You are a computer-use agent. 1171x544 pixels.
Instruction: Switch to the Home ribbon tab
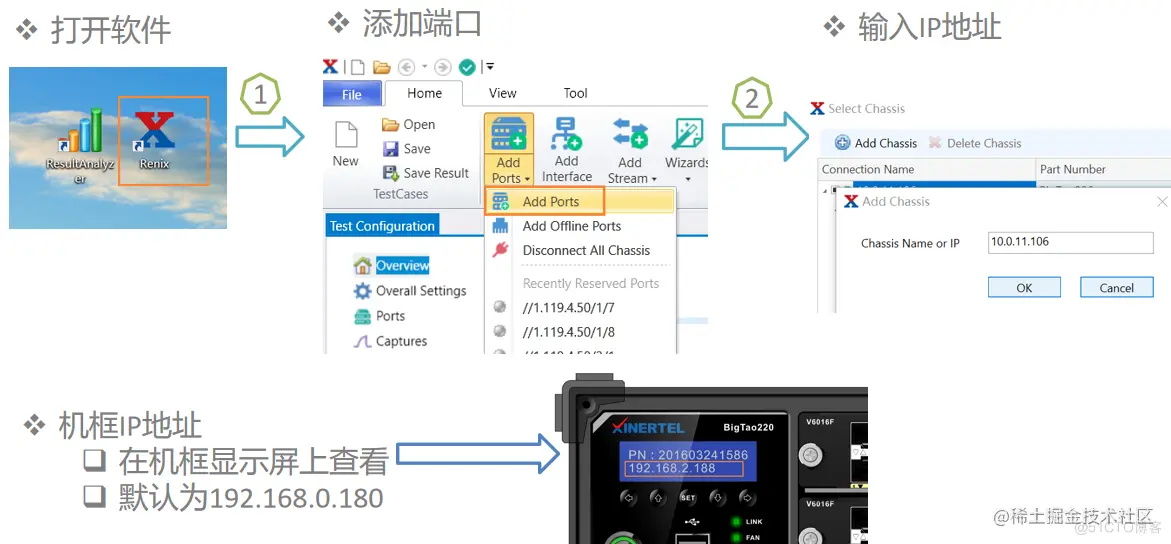point(424,93)
